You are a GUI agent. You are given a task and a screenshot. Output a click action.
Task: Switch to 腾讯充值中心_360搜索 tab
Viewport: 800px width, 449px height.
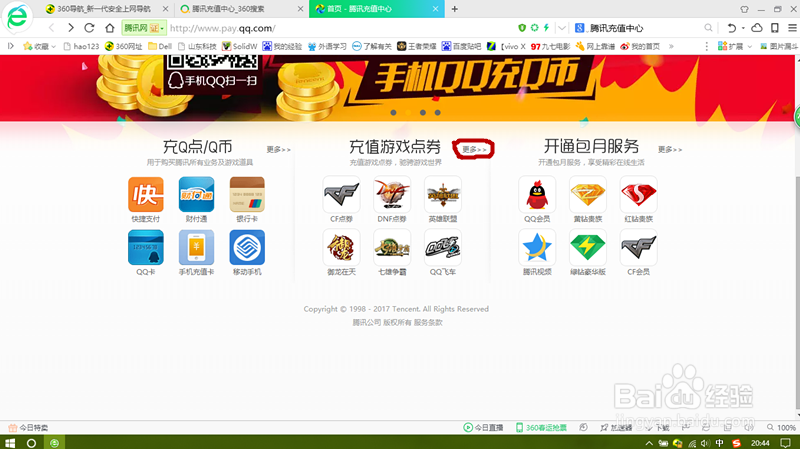click(242, 9)
